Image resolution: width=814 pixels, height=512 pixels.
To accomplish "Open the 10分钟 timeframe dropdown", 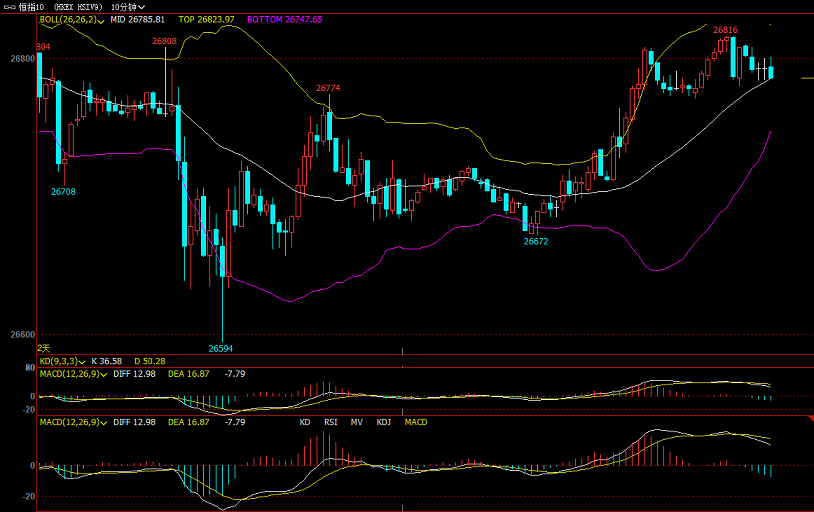I will [x=125, y=6].
